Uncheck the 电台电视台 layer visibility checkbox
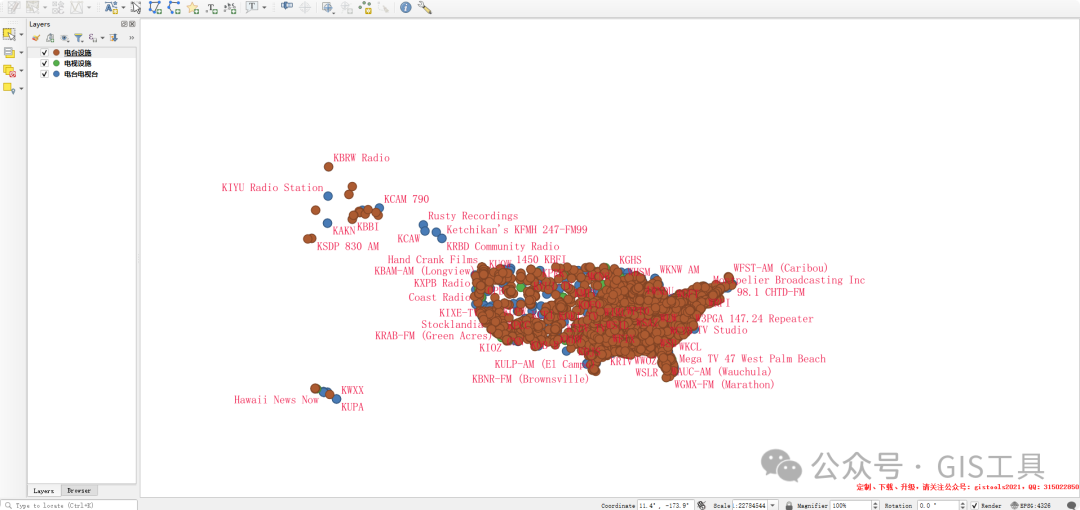 44,74
